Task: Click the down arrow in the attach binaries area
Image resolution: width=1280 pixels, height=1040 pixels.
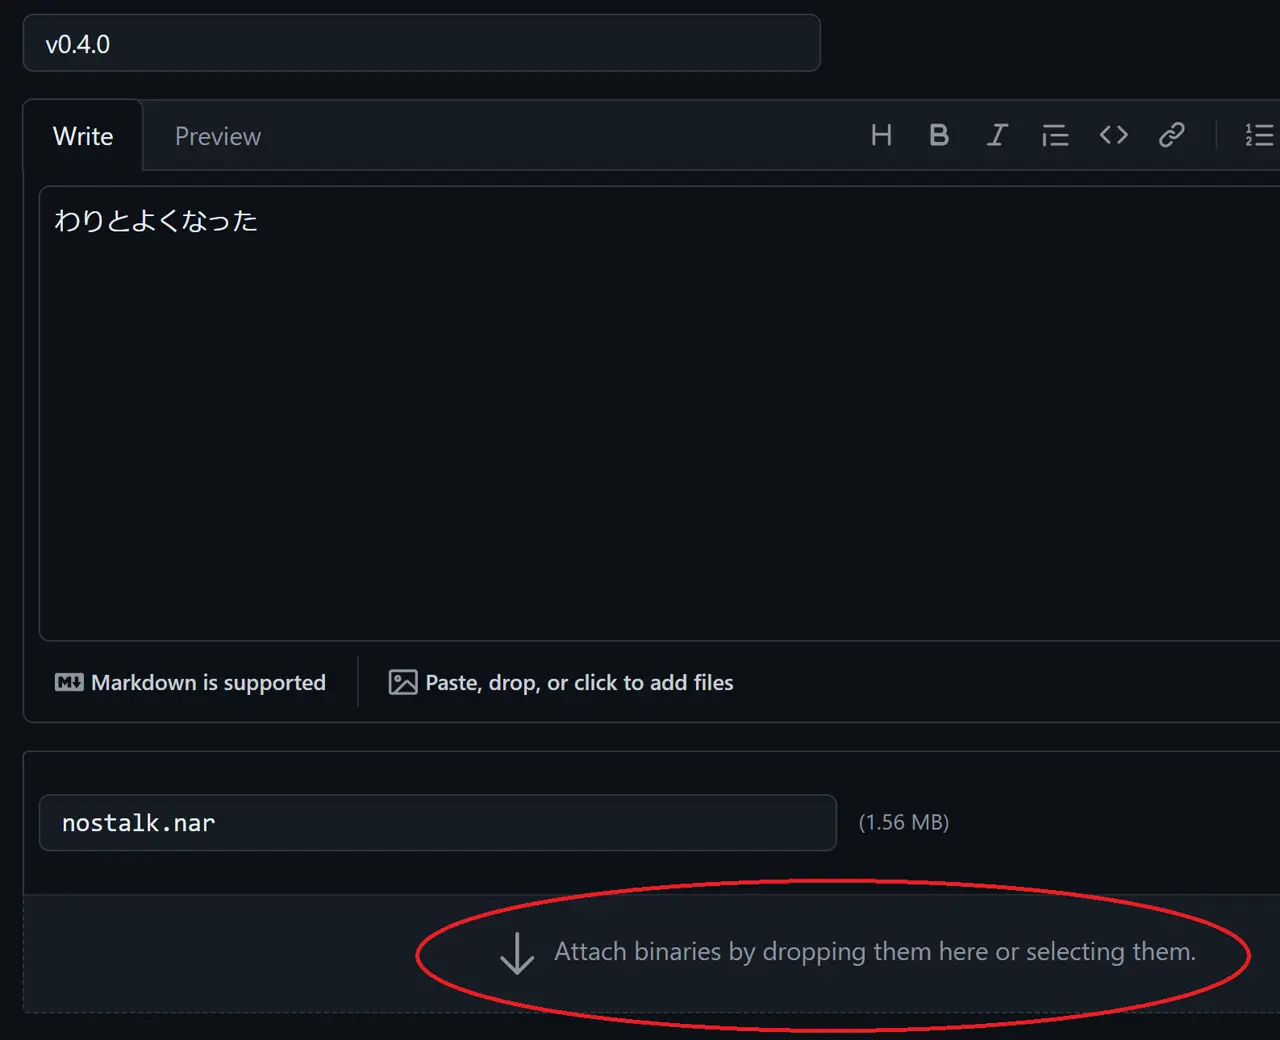Action: (517, 953)
